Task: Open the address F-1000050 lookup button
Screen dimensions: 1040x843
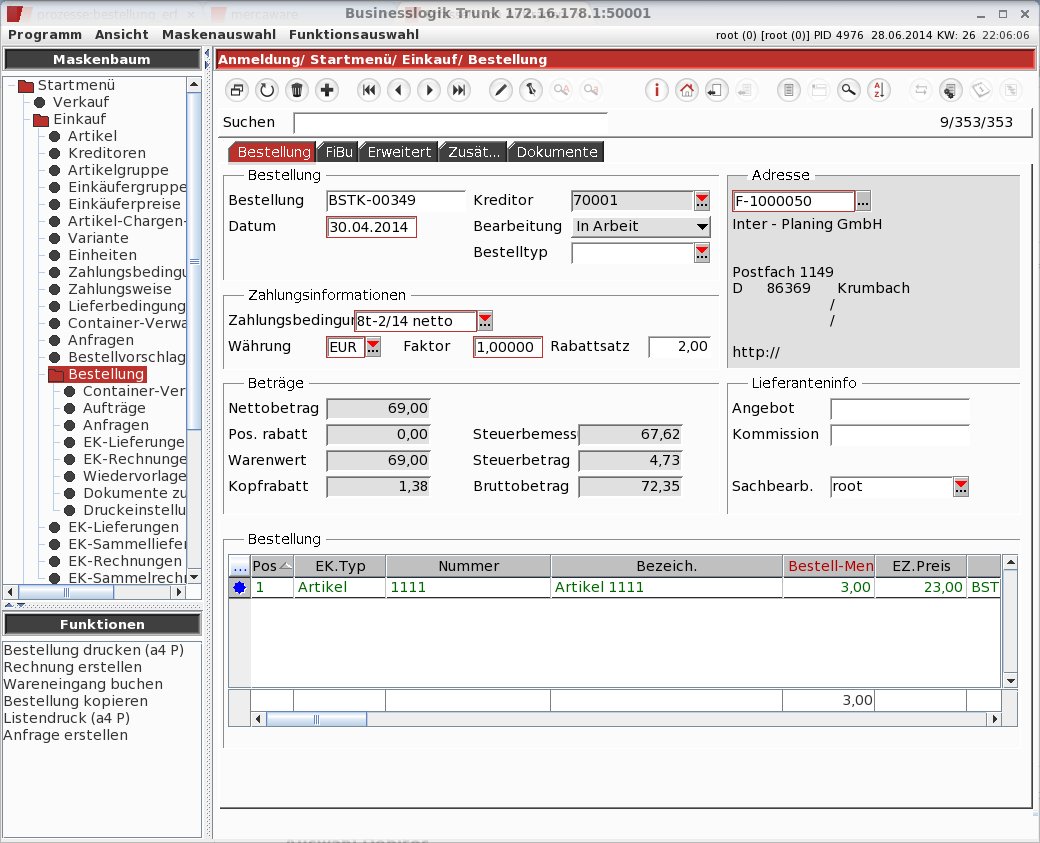Action: pyautogui.click(x=863, y=201)
